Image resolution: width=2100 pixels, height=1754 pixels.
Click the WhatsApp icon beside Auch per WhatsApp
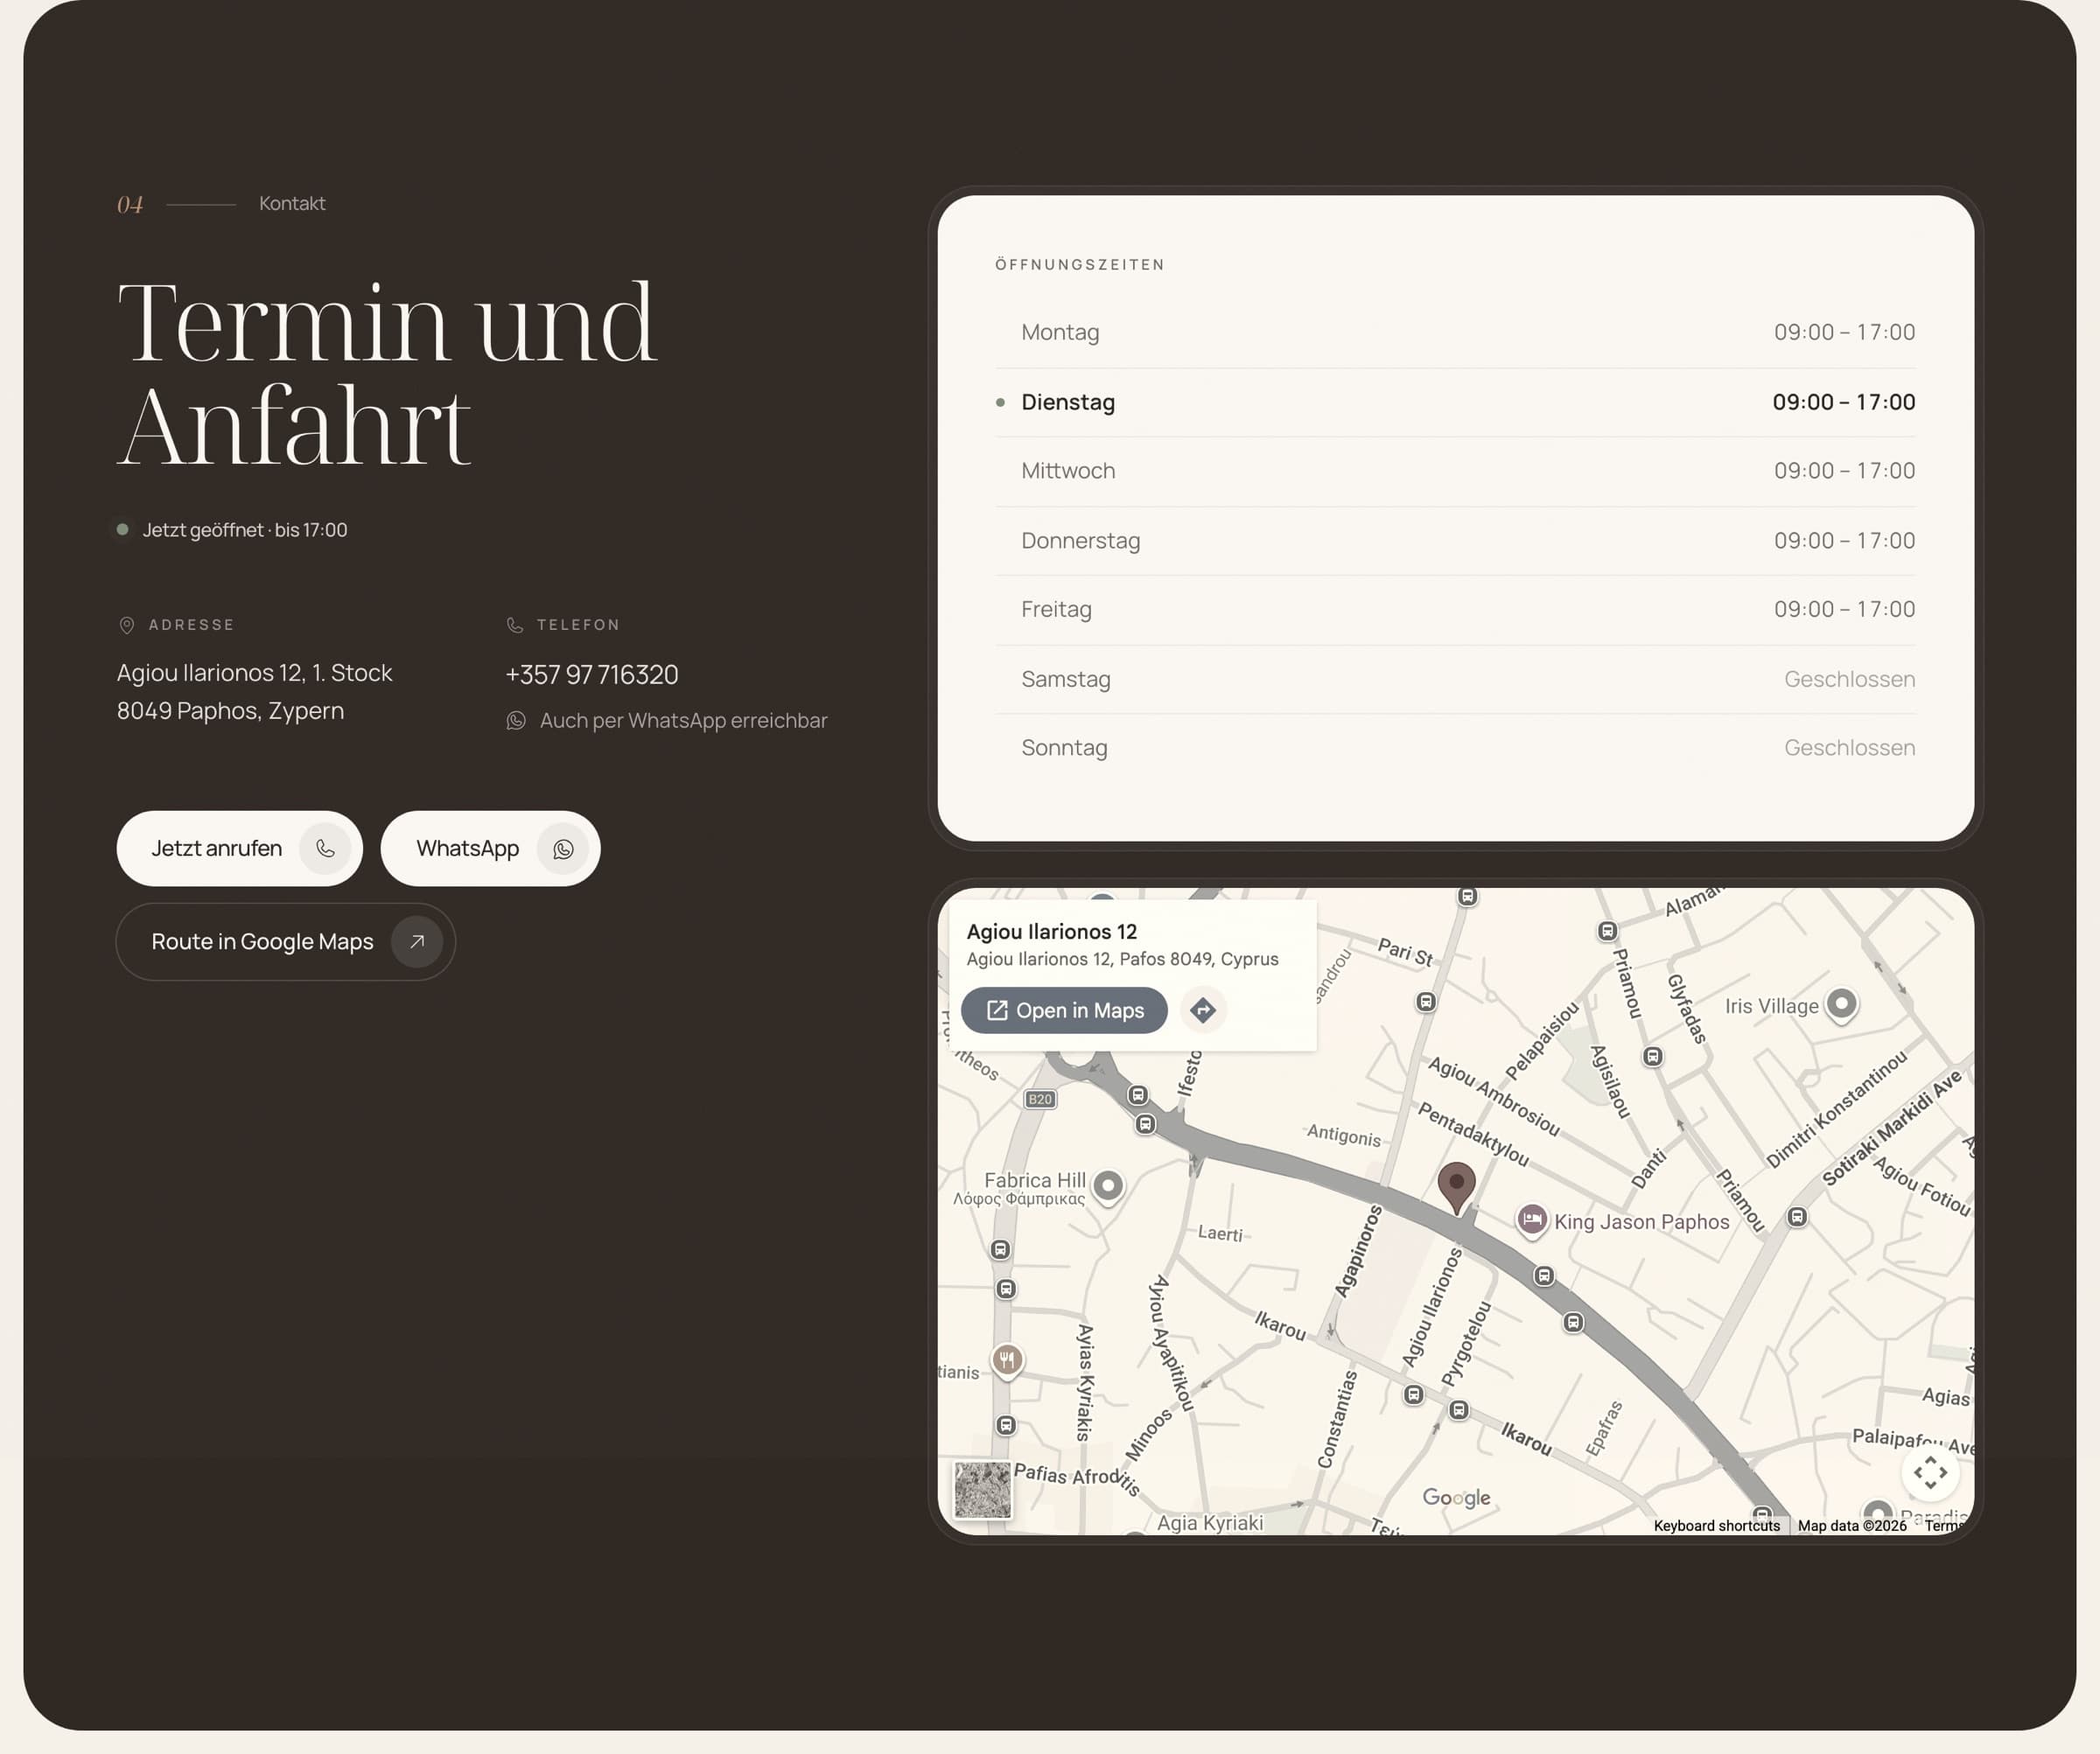516,721
